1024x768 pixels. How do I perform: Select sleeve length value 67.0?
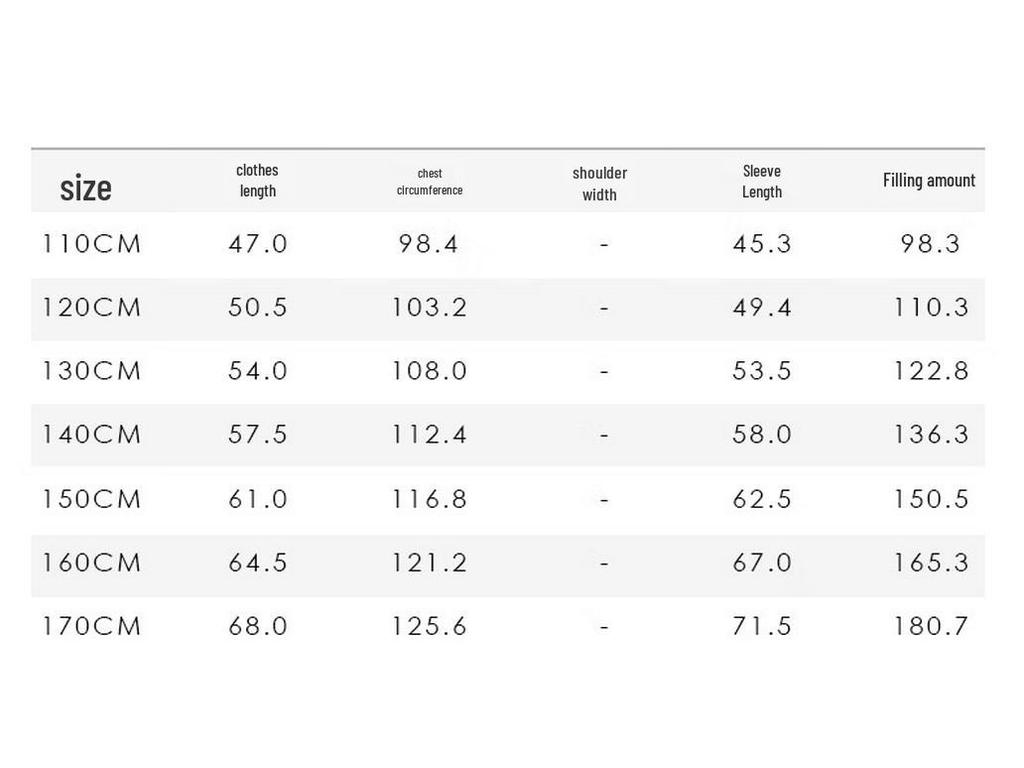[762, 563]
